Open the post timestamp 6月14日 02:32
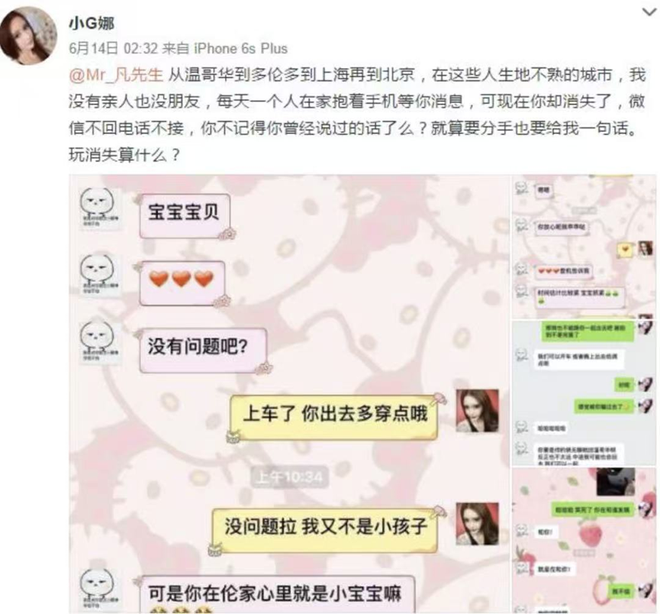The width and height of the screenshot is (660, 614). (113, 48)
